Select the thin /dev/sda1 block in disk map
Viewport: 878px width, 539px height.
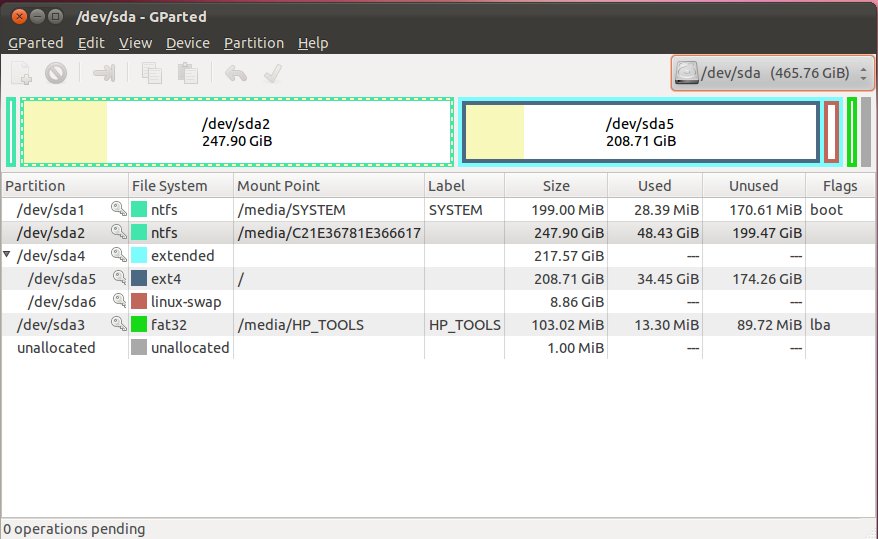click(11, 132)
